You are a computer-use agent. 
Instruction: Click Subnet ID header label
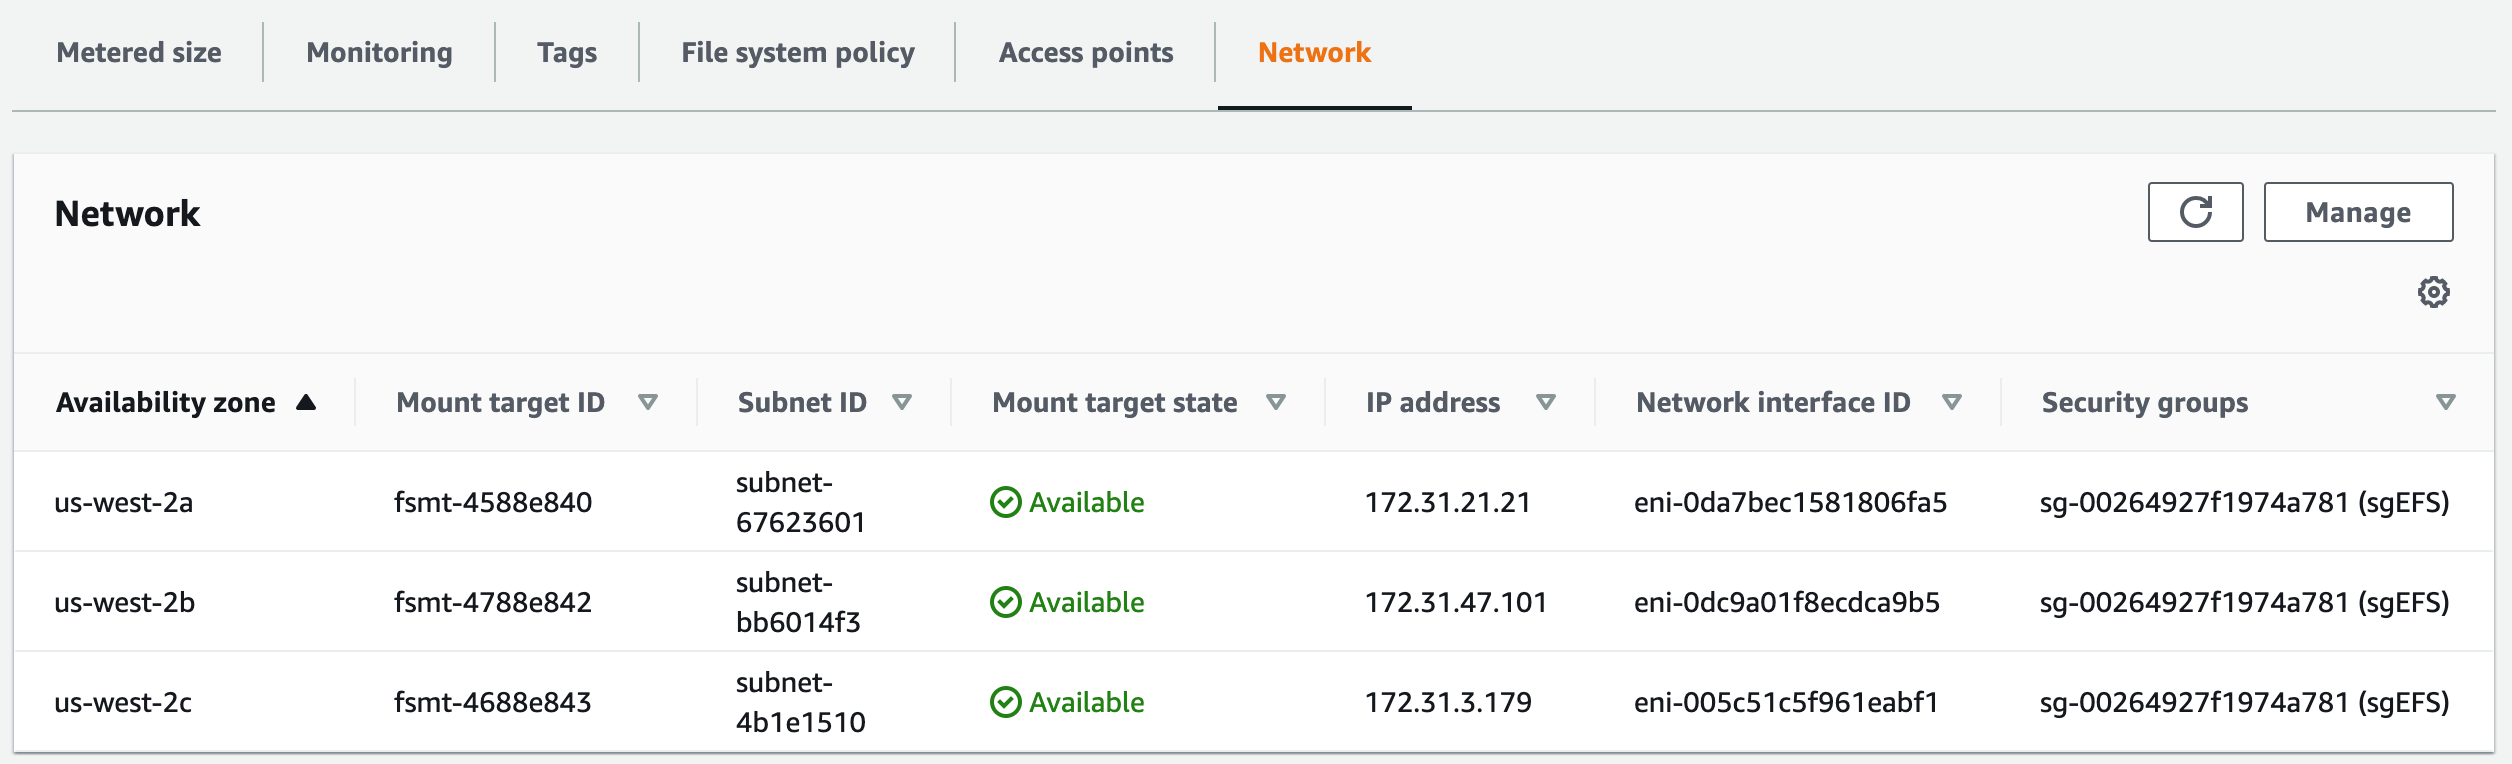(x=802, y=402)
